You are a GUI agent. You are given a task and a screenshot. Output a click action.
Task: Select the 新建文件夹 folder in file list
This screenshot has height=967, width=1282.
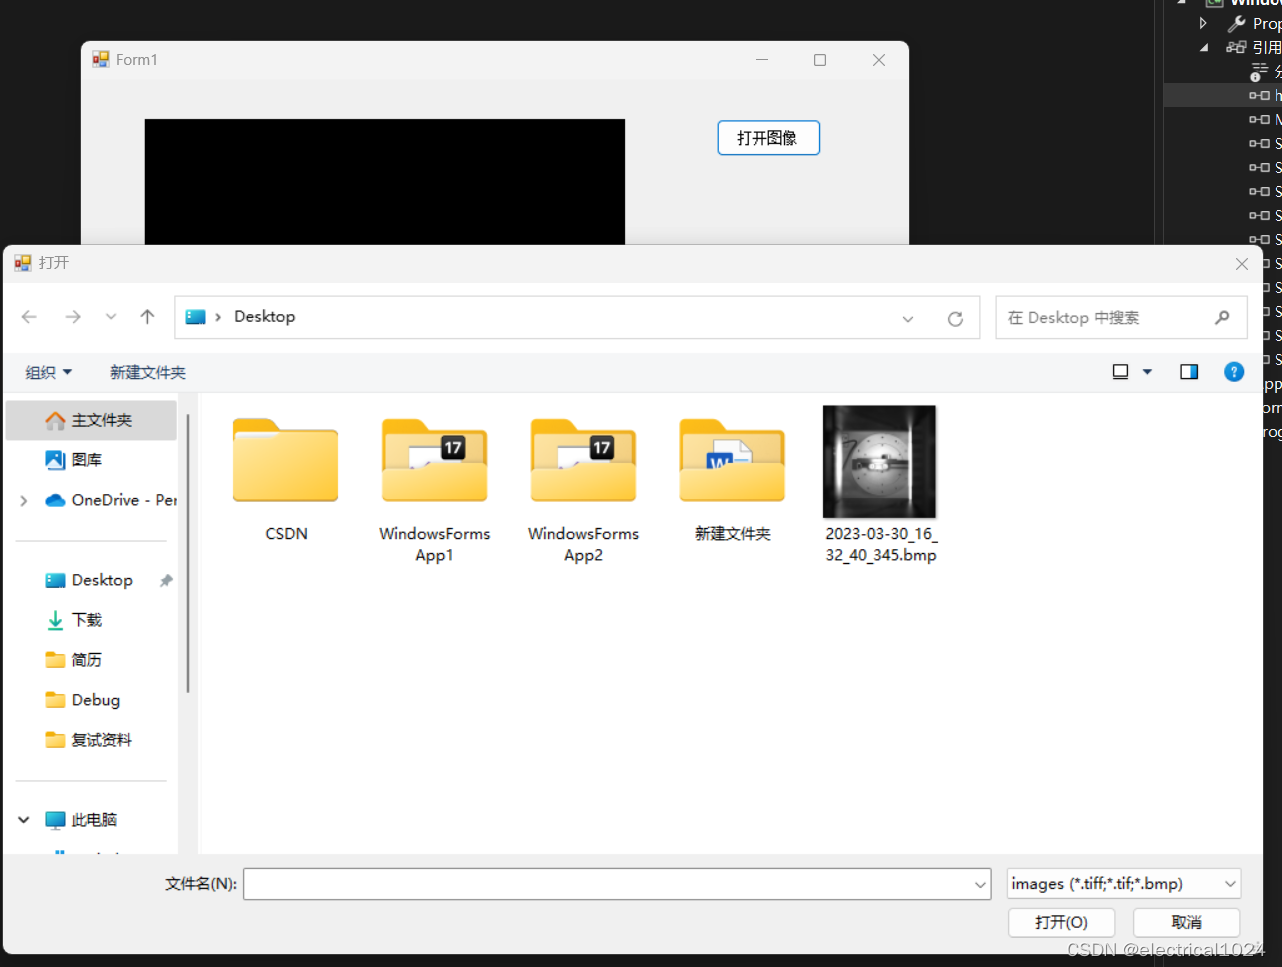coord(732,480)
